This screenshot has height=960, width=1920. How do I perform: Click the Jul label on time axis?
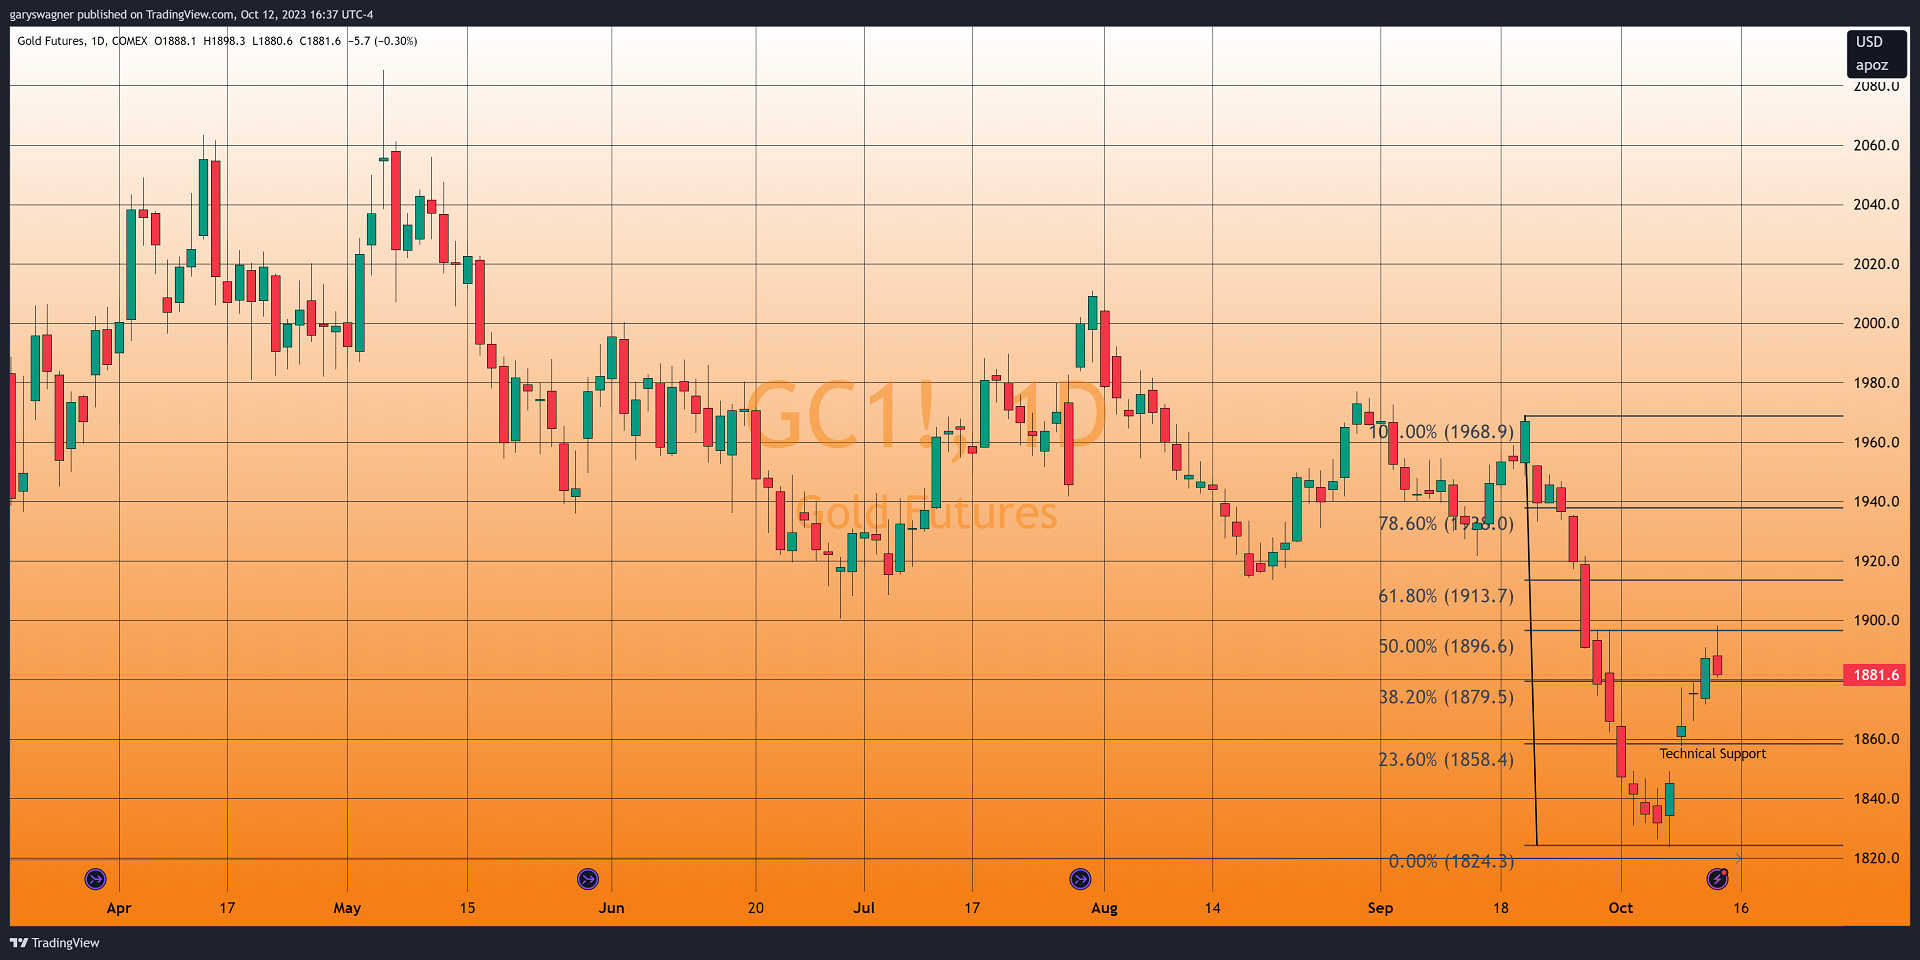pyautogui.click(x=864, y=908)
